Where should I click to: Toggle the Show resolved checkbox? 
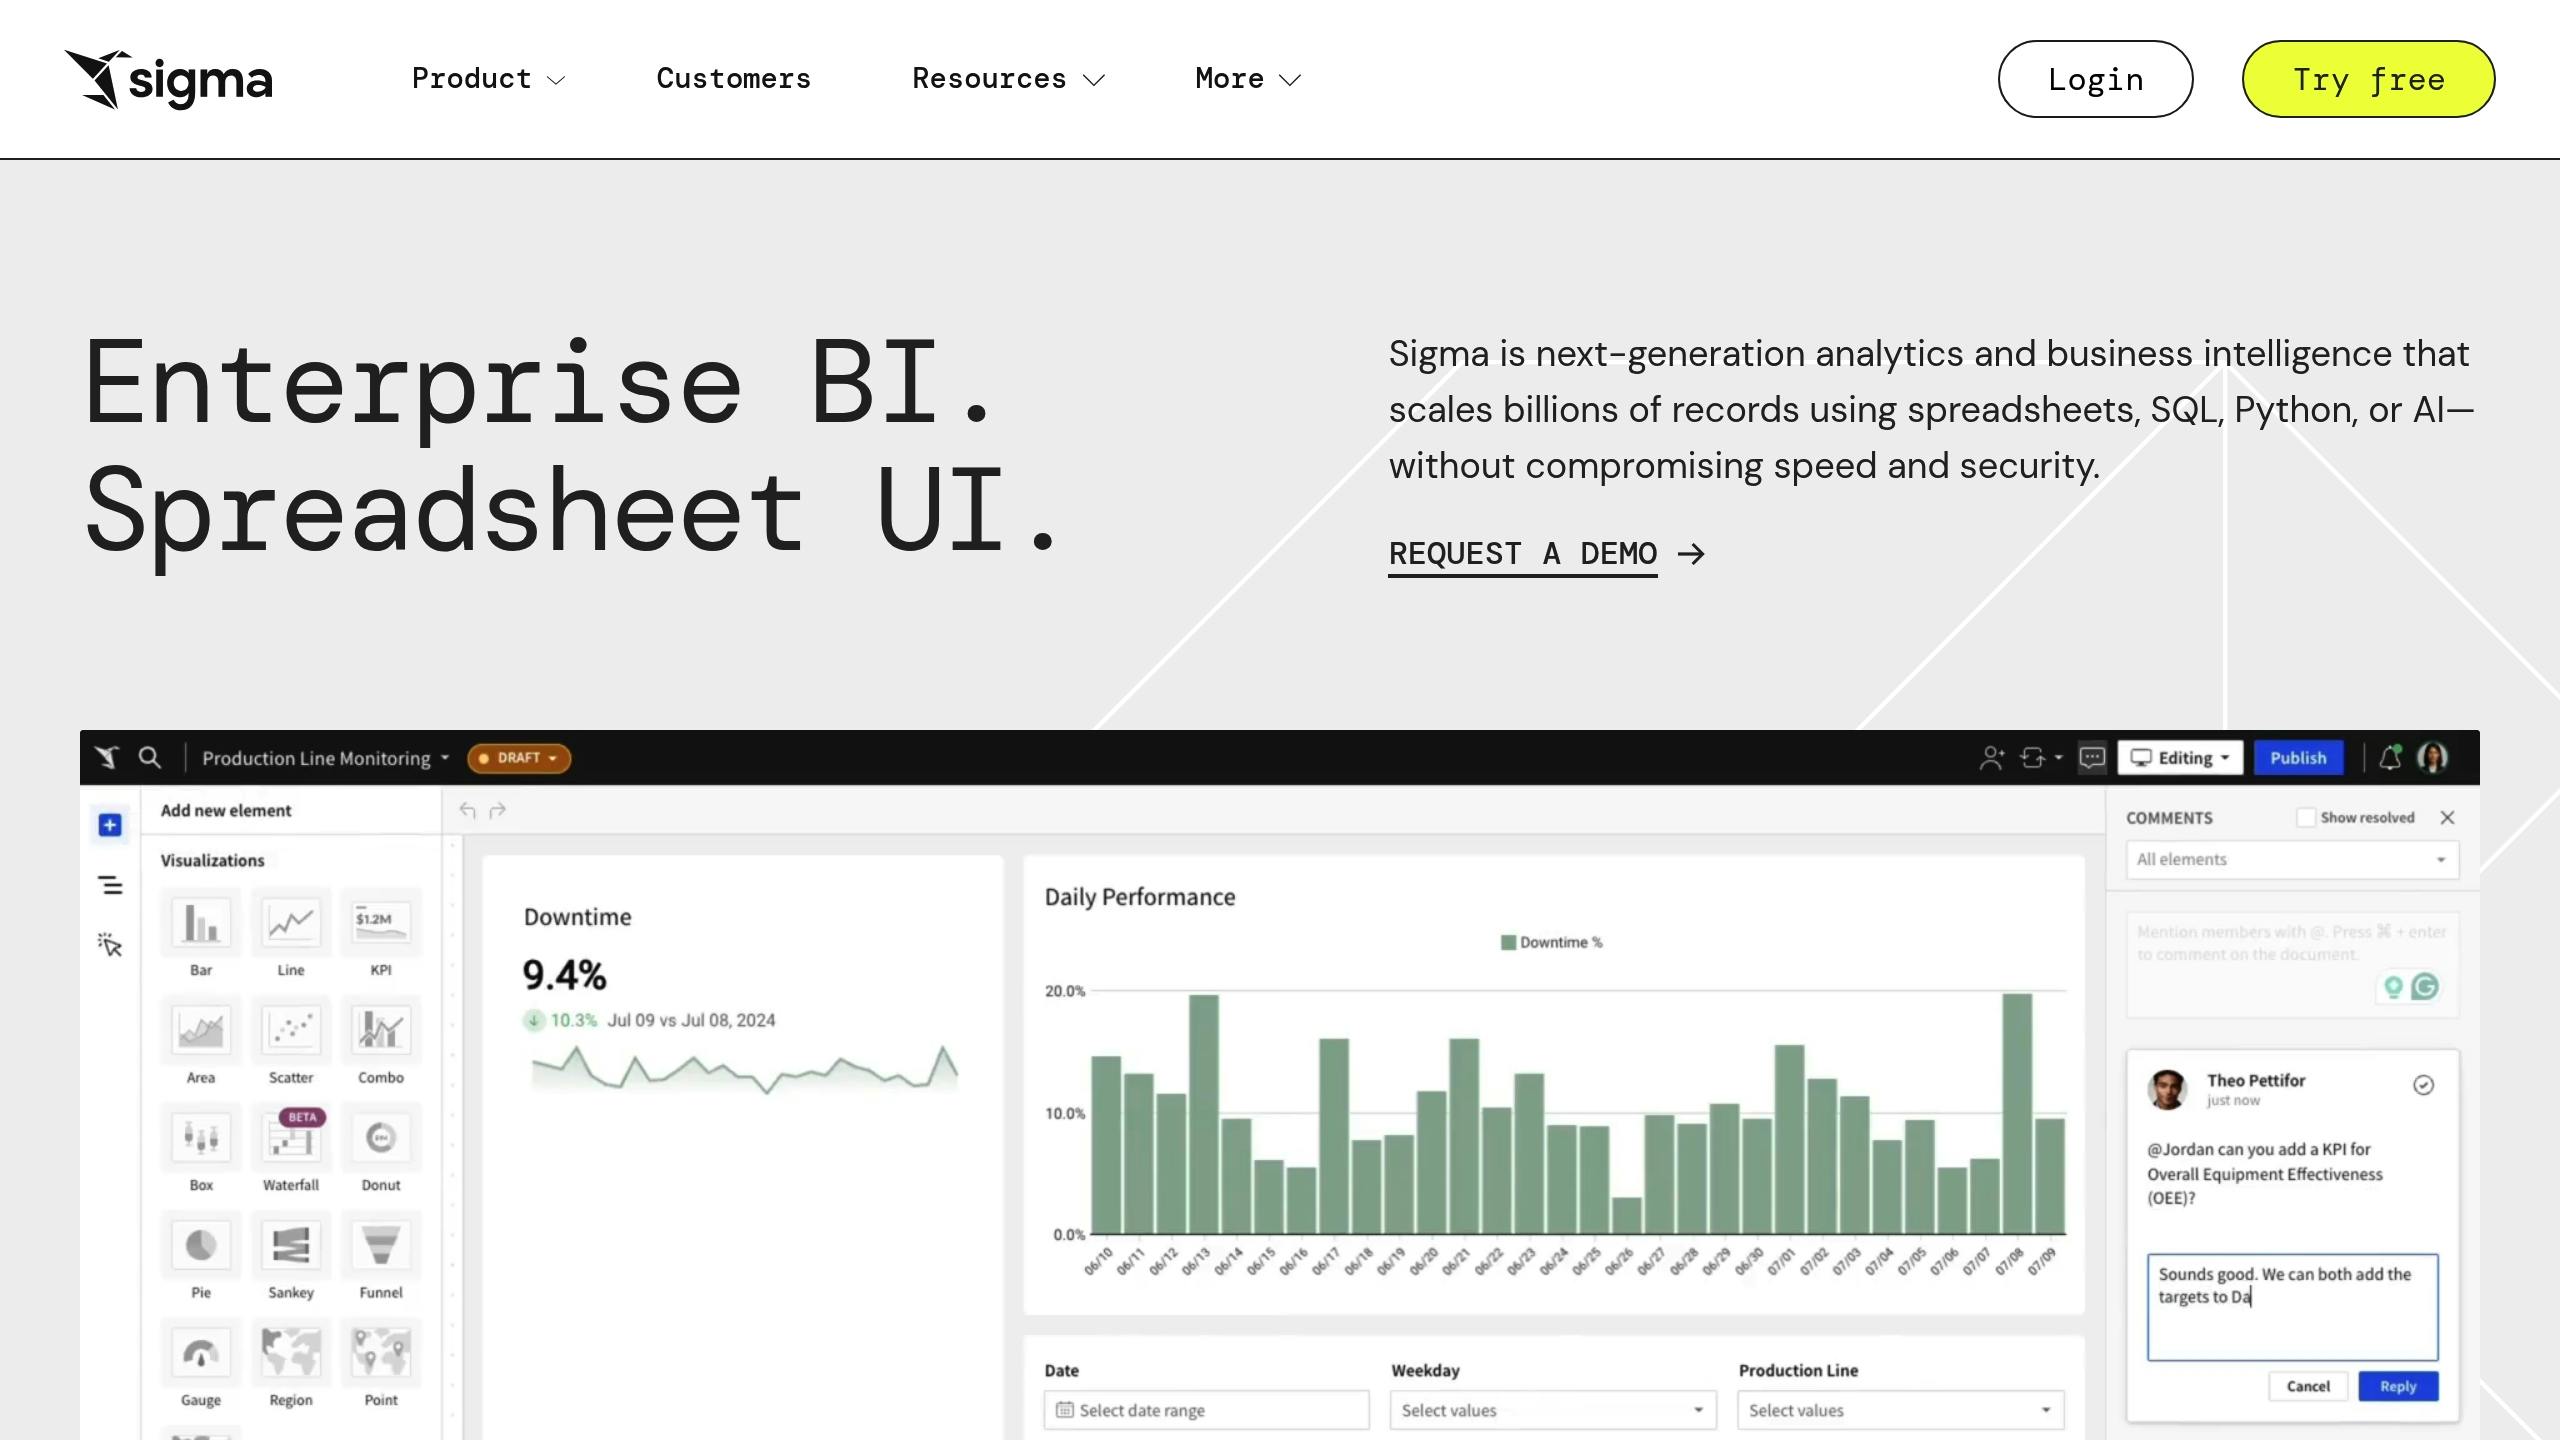coord(2306,818)
